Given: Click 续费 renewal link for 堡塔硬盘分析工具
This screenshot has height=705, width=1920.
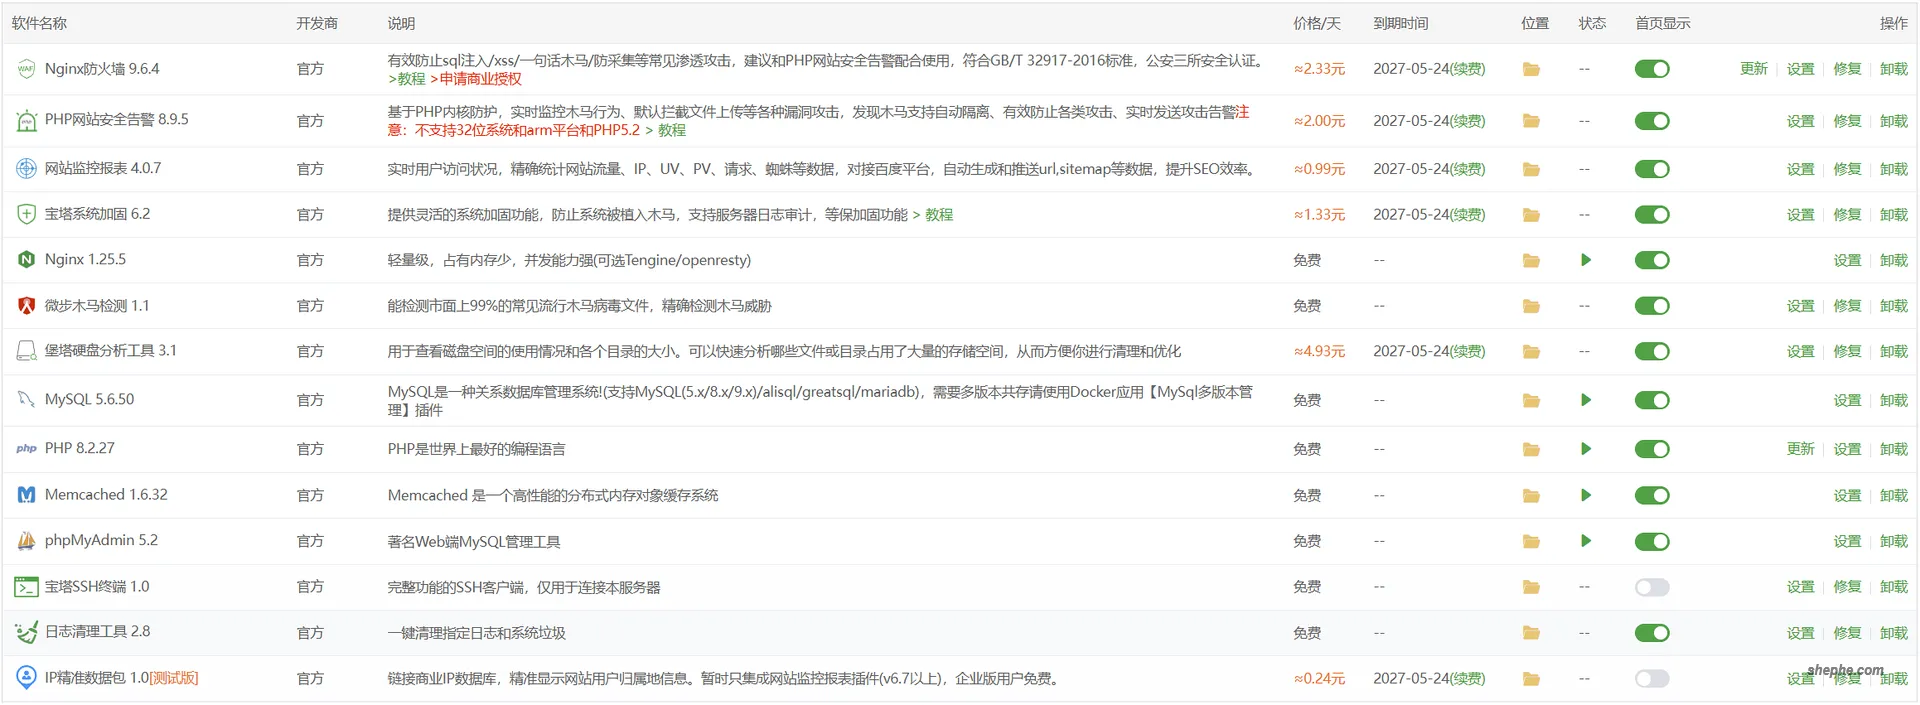Looking at the screenshot, I should [x=1467, y=351].
